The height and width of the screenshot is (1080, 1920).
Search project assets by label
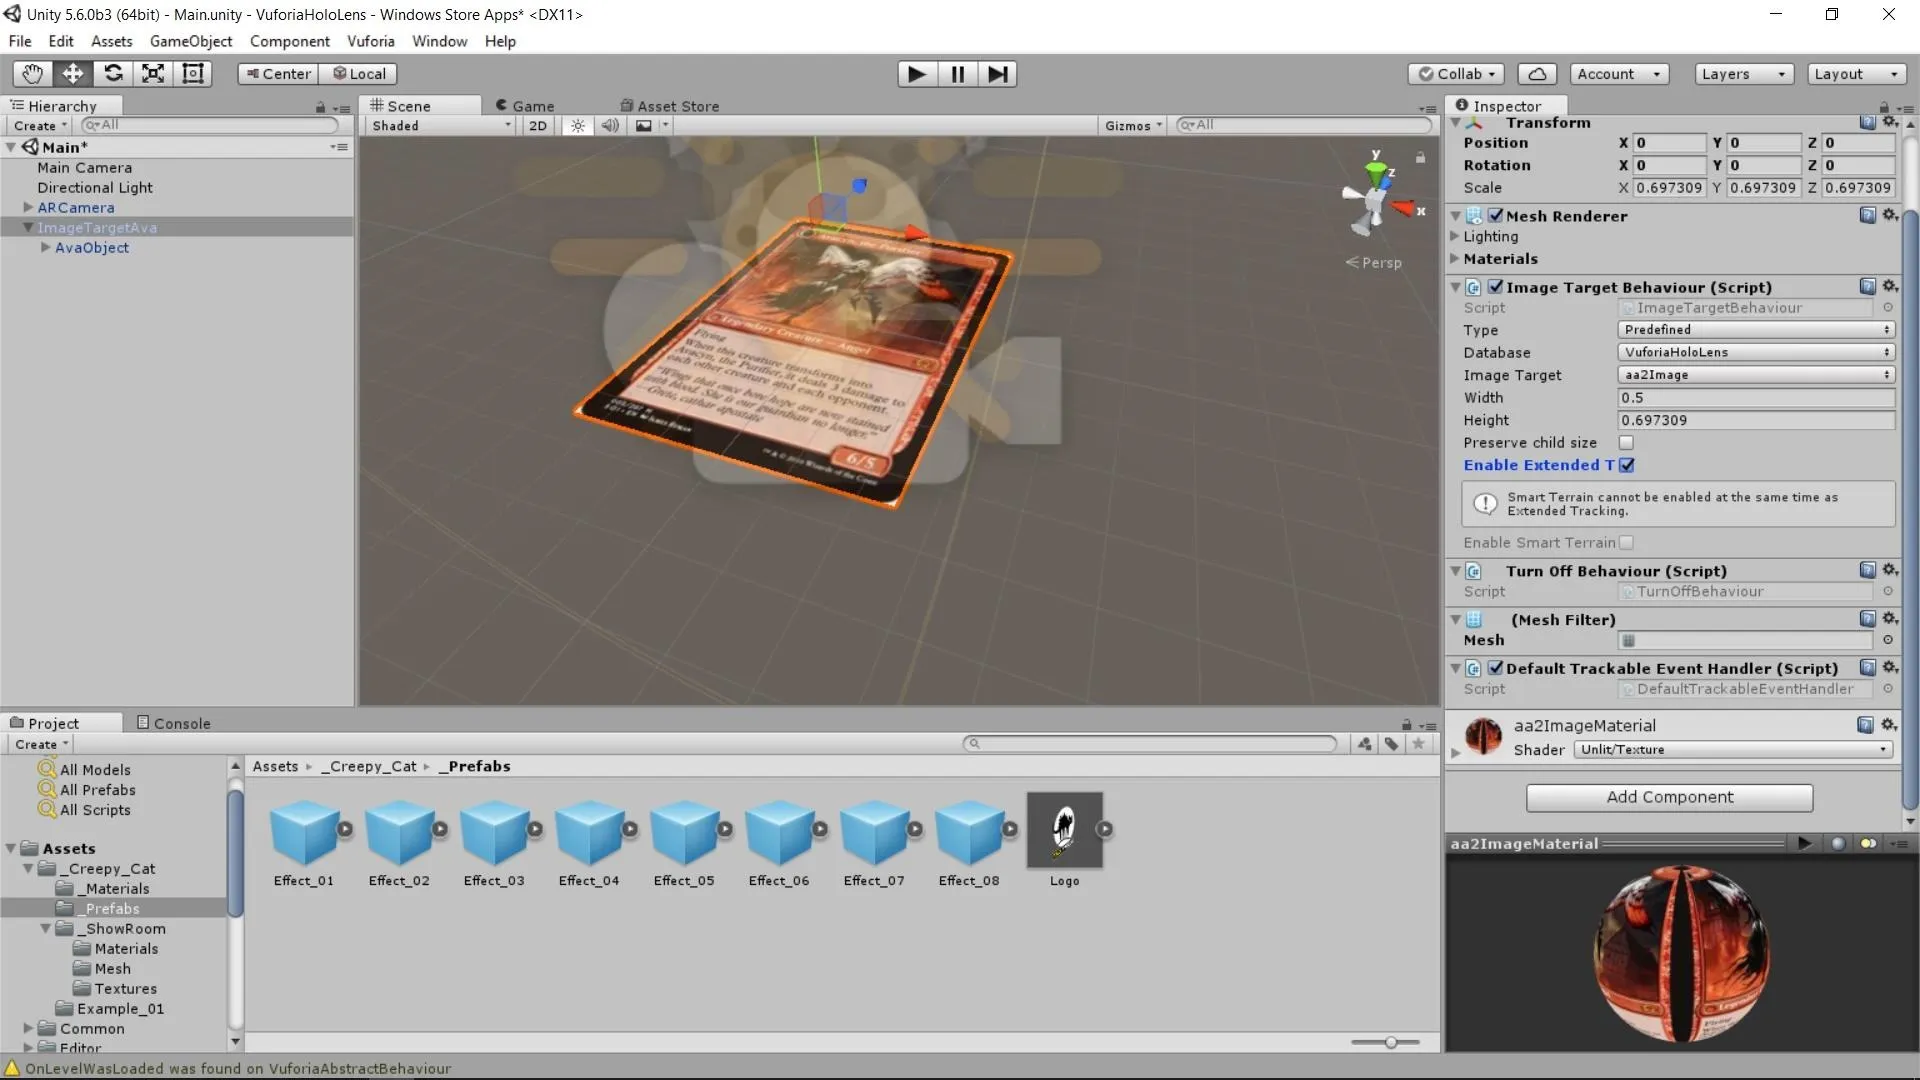coord(1391,744)
